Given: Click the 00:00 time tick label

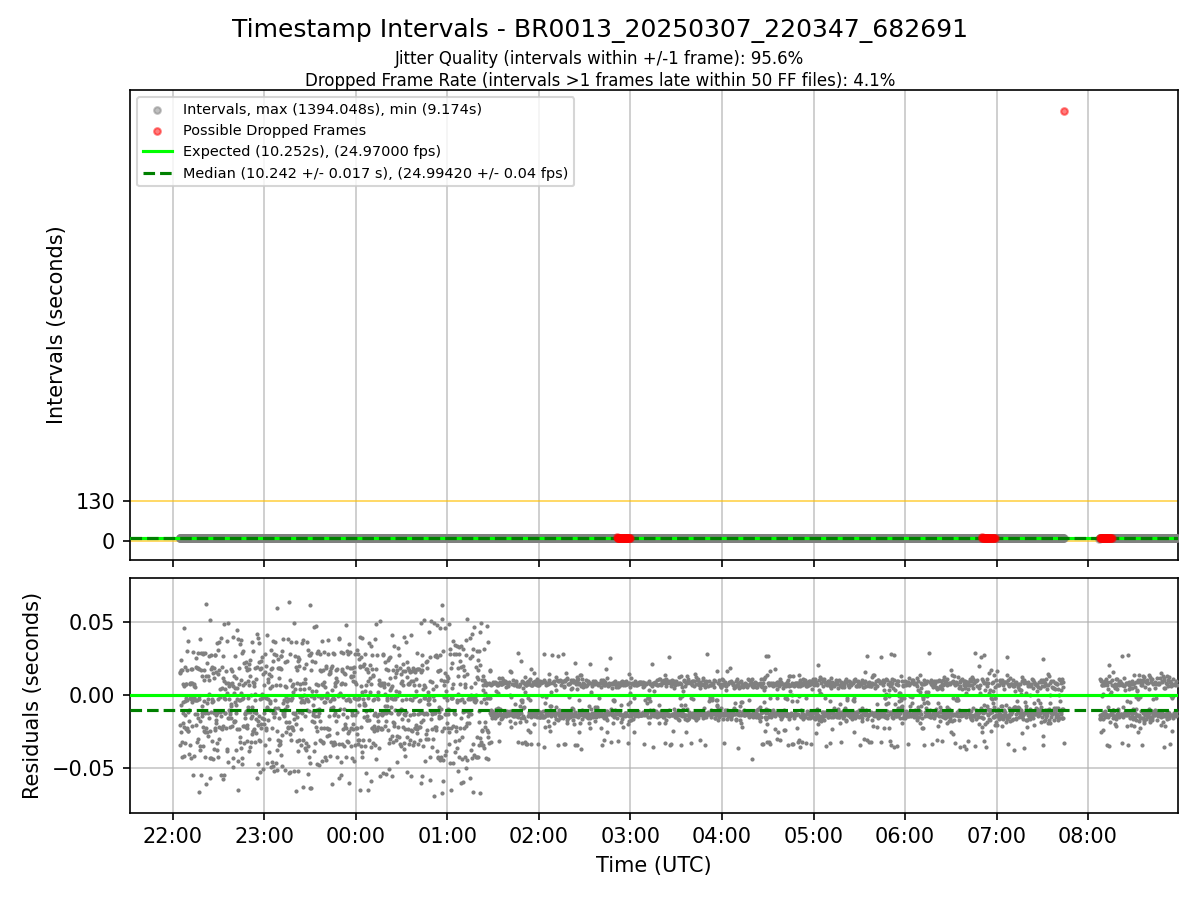Looking at the screenshot, I should [356, 835].
